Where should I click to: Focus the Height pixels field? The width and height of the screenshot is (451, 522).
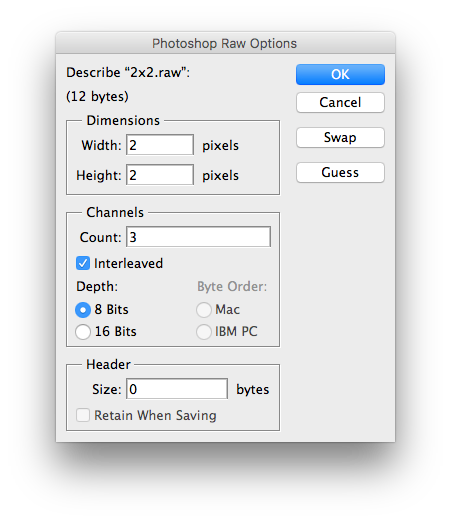[x=160, y=175]
